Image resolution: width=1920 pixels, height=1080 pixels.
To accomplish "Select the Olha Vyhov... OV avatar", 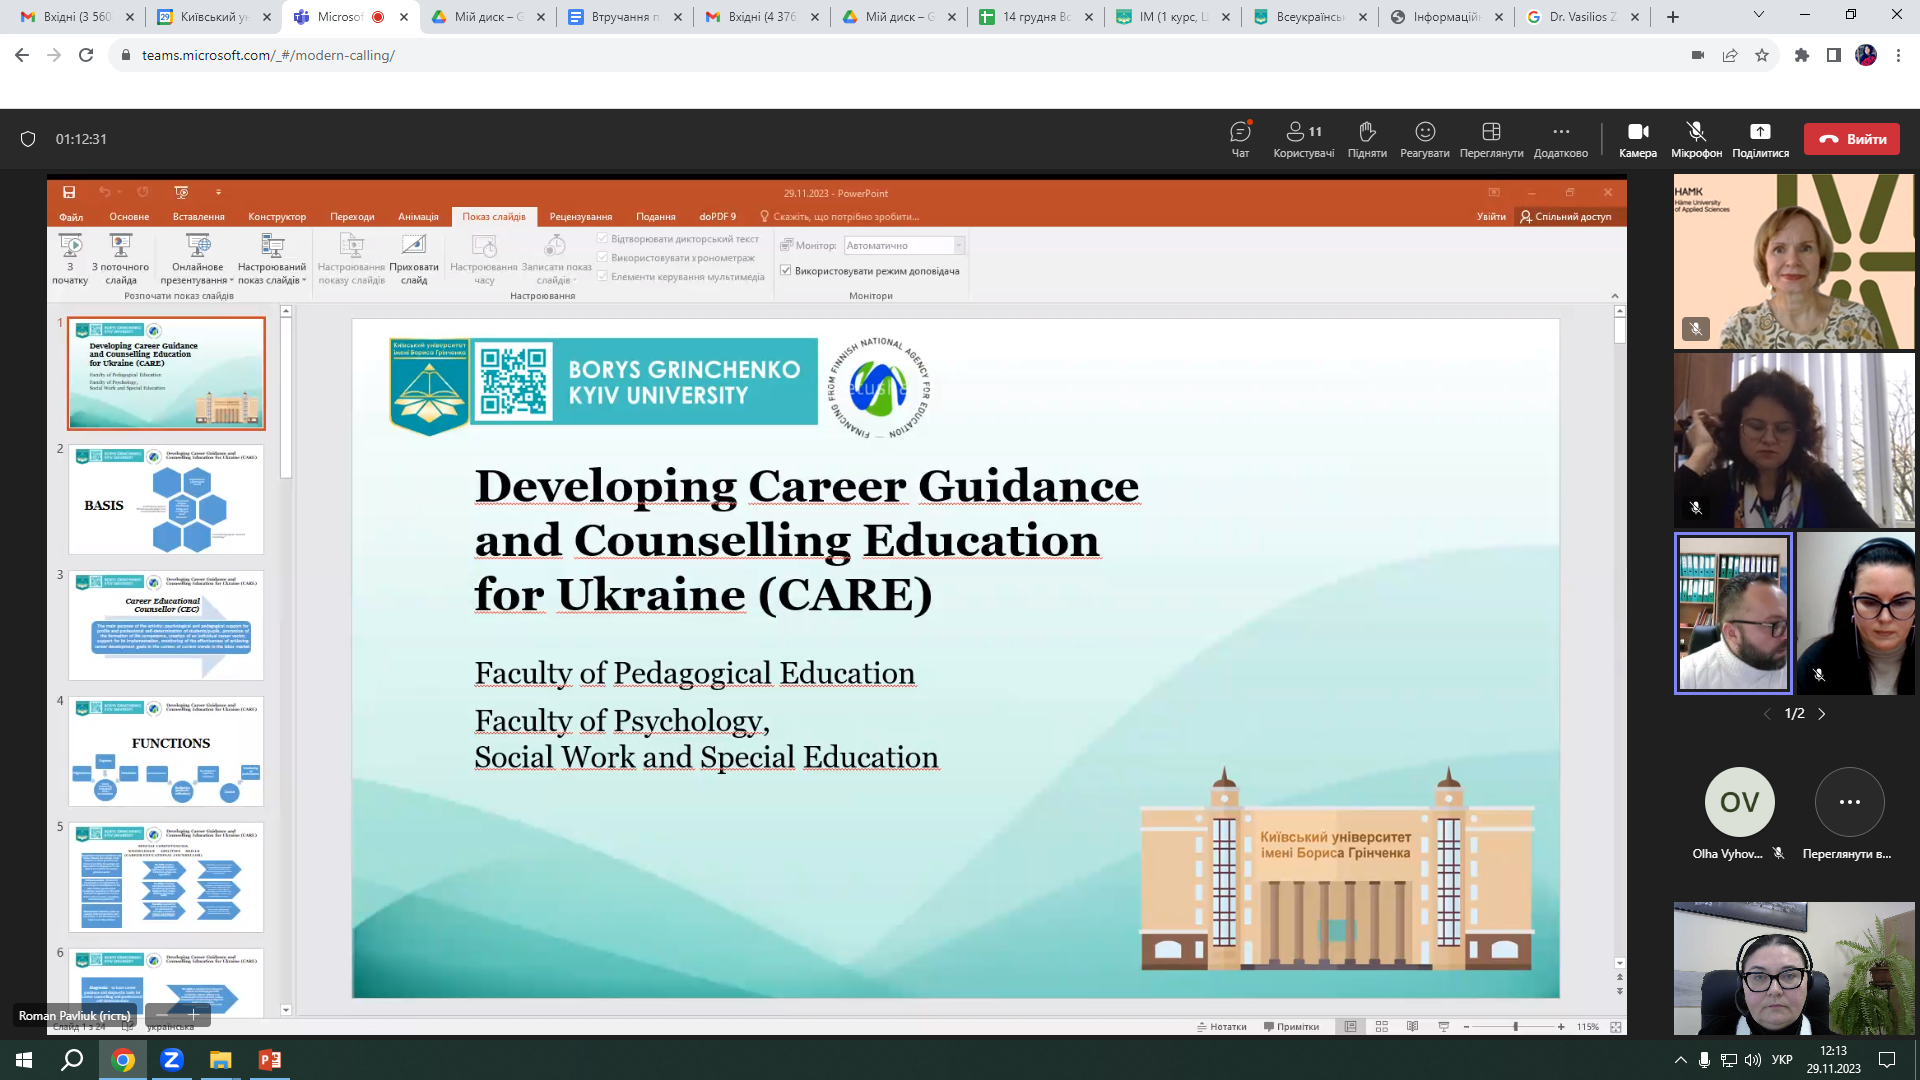I will click(1739, 802).
